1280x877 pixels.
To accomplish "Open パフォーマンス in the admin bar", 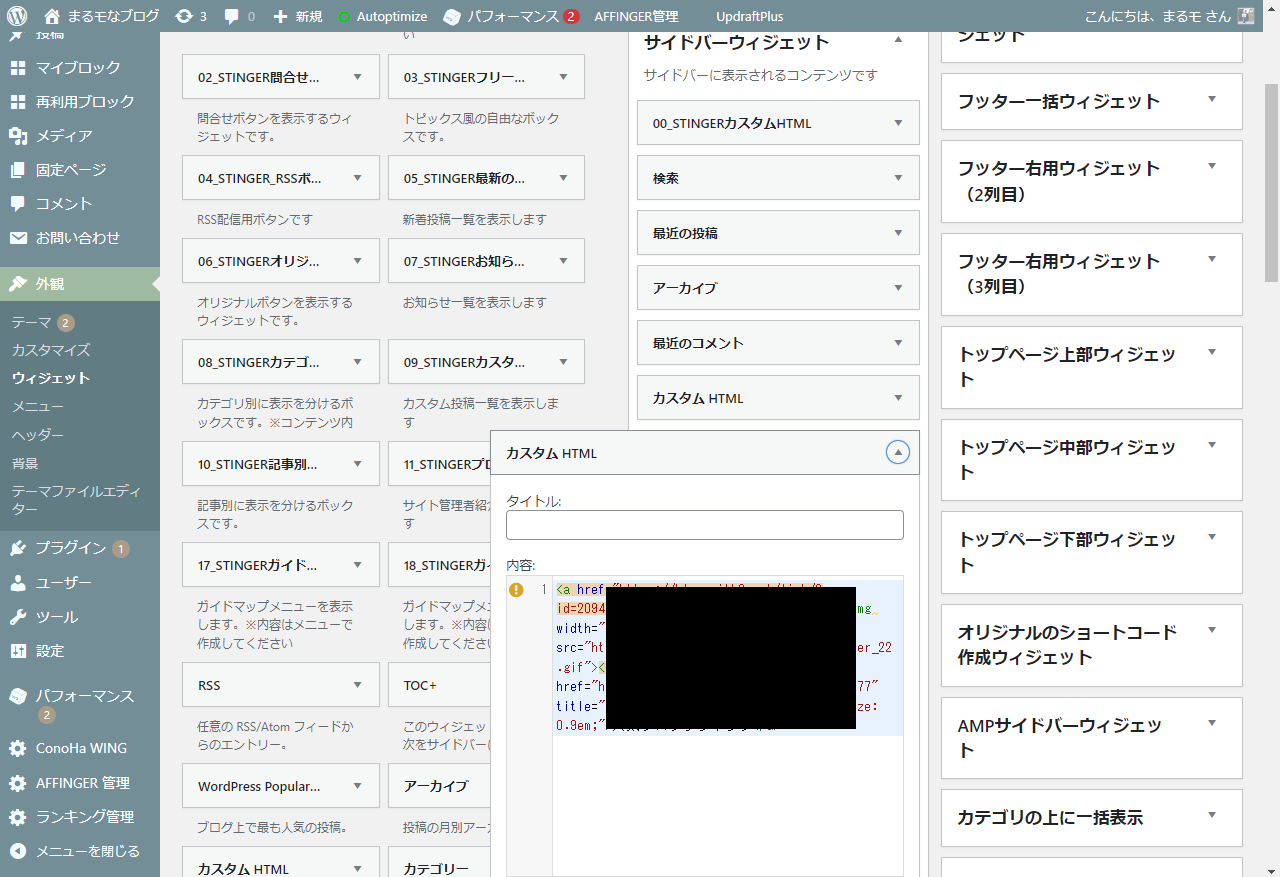I will [x=510, y=16].
